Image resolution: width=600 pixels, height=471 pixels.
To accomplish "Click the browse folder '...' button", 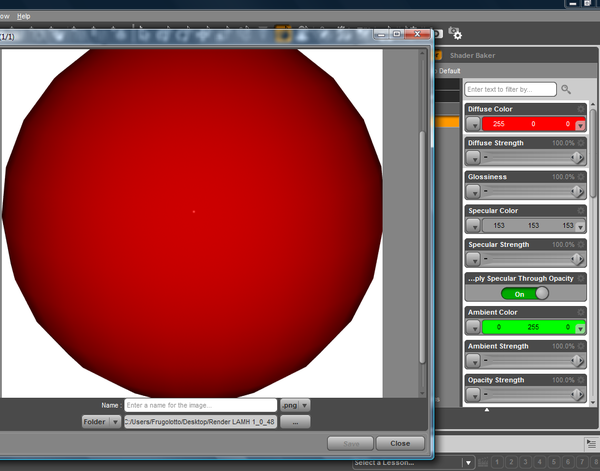I will [295, 422].
